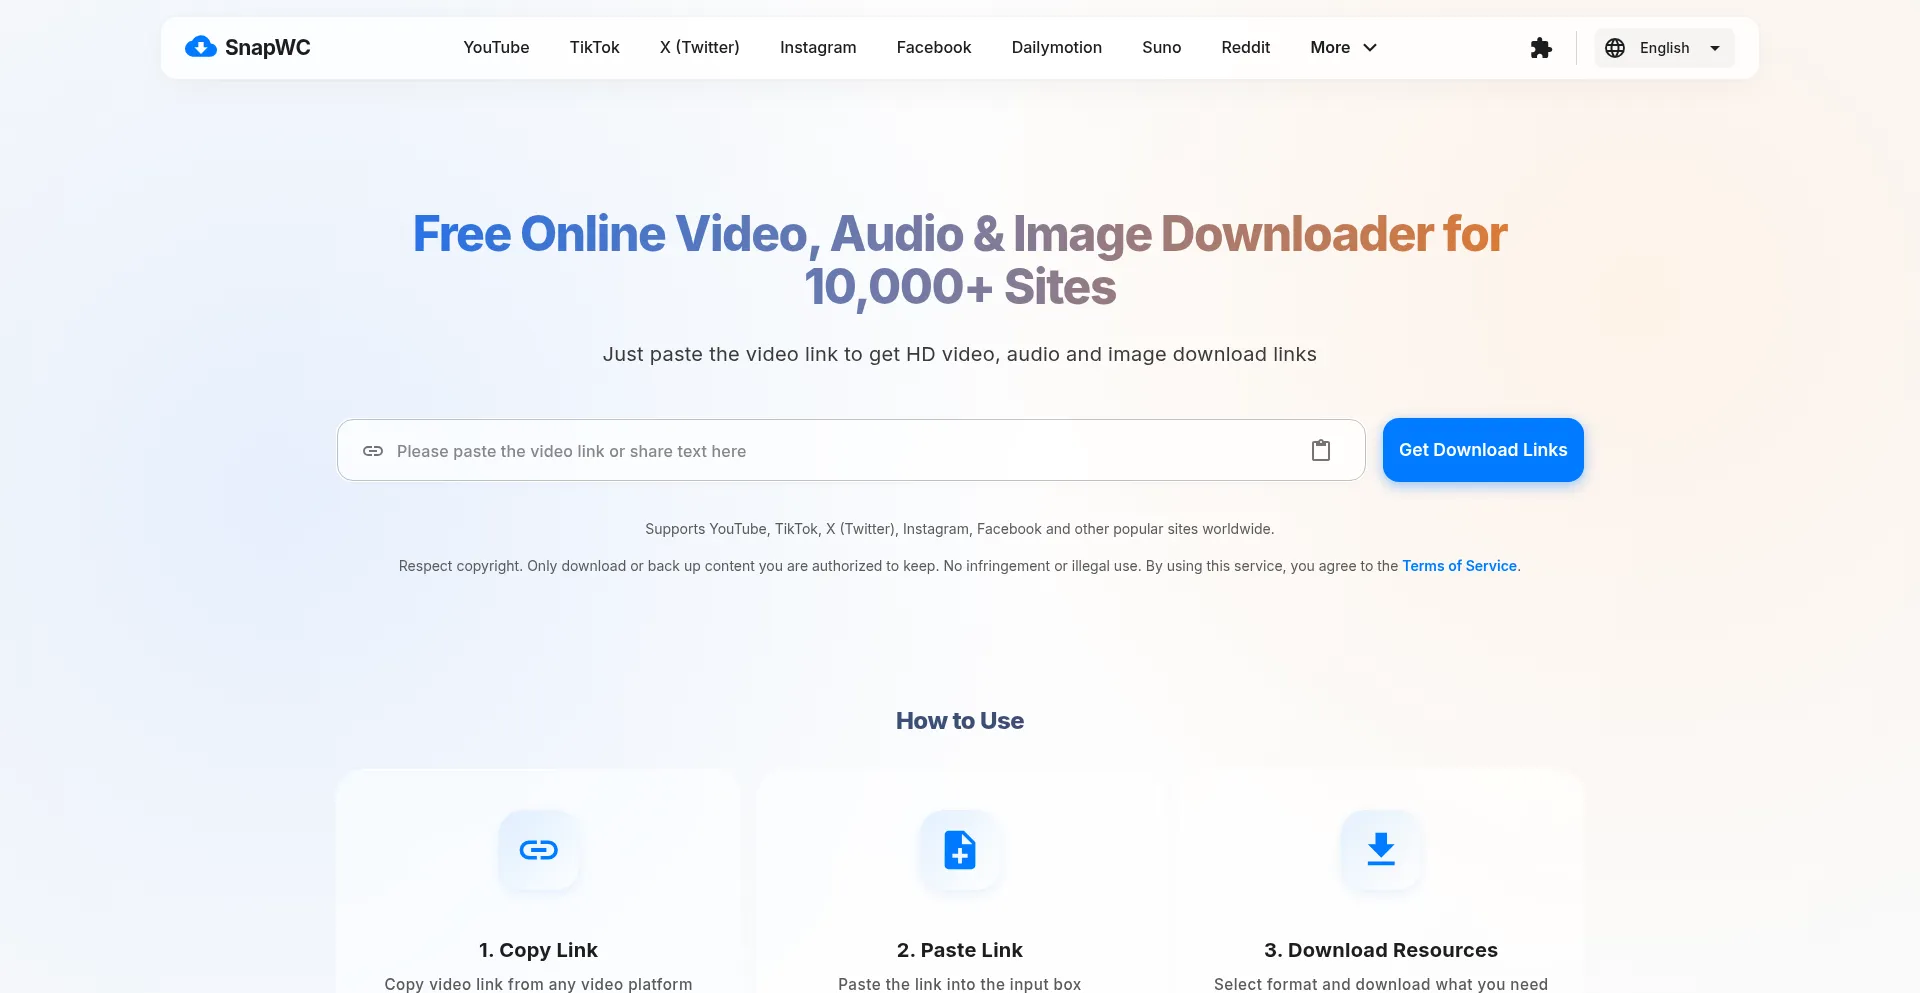
Task: Click the clipboard paste icon in the input
Action: 1321,450
